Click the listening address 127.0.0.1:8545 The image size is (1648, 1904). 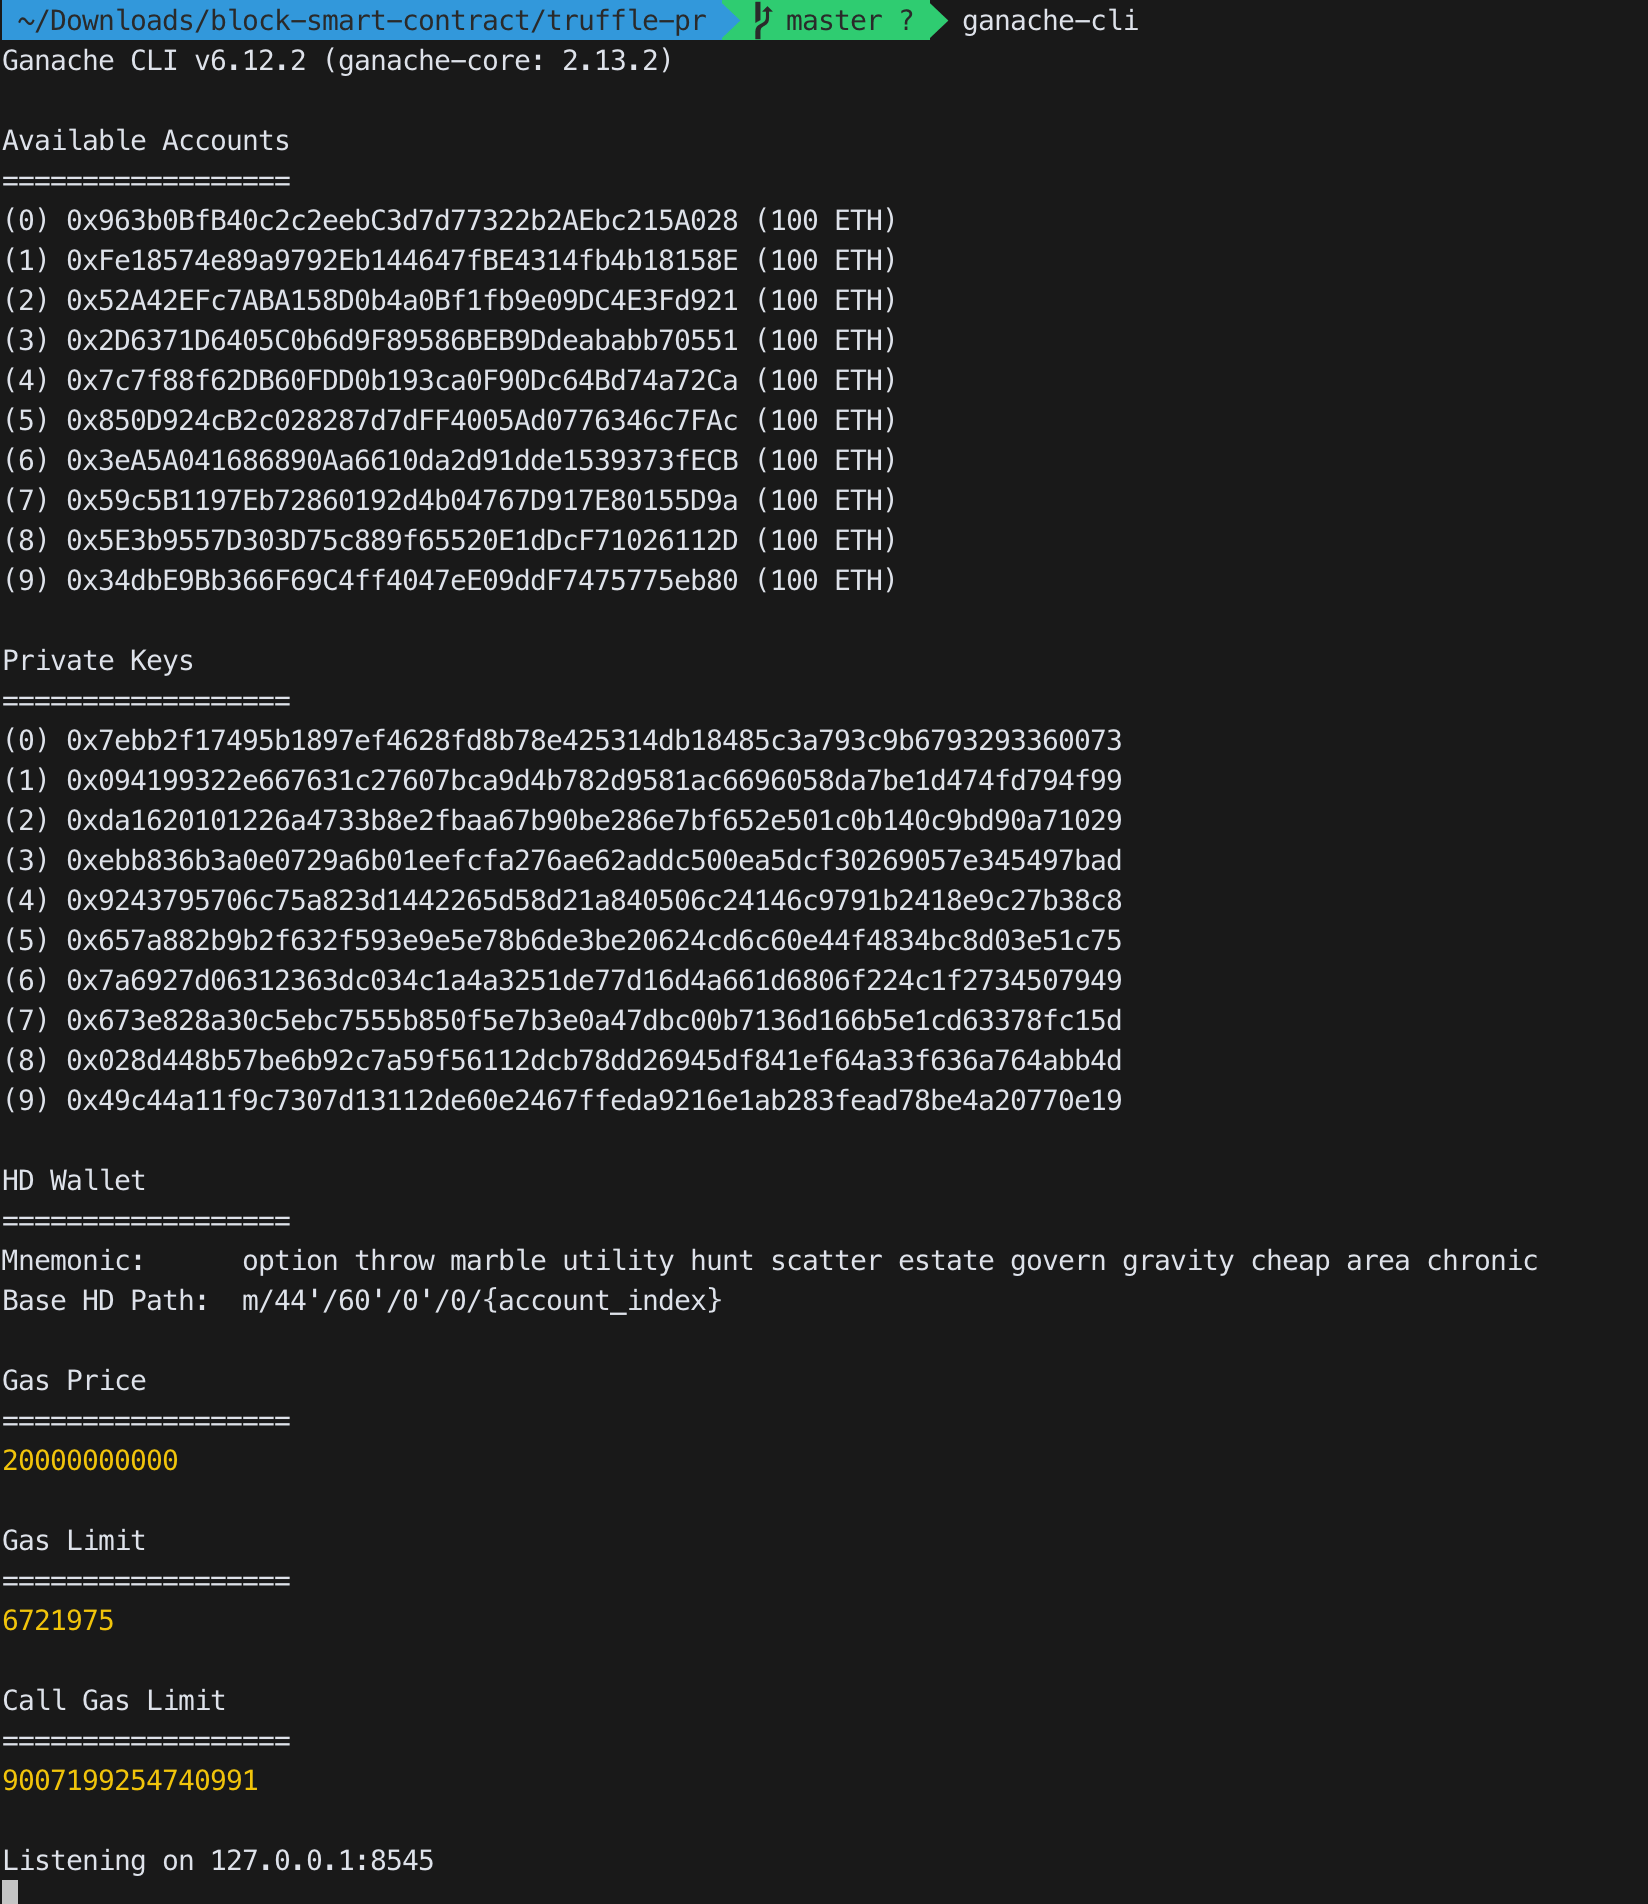322,1861
